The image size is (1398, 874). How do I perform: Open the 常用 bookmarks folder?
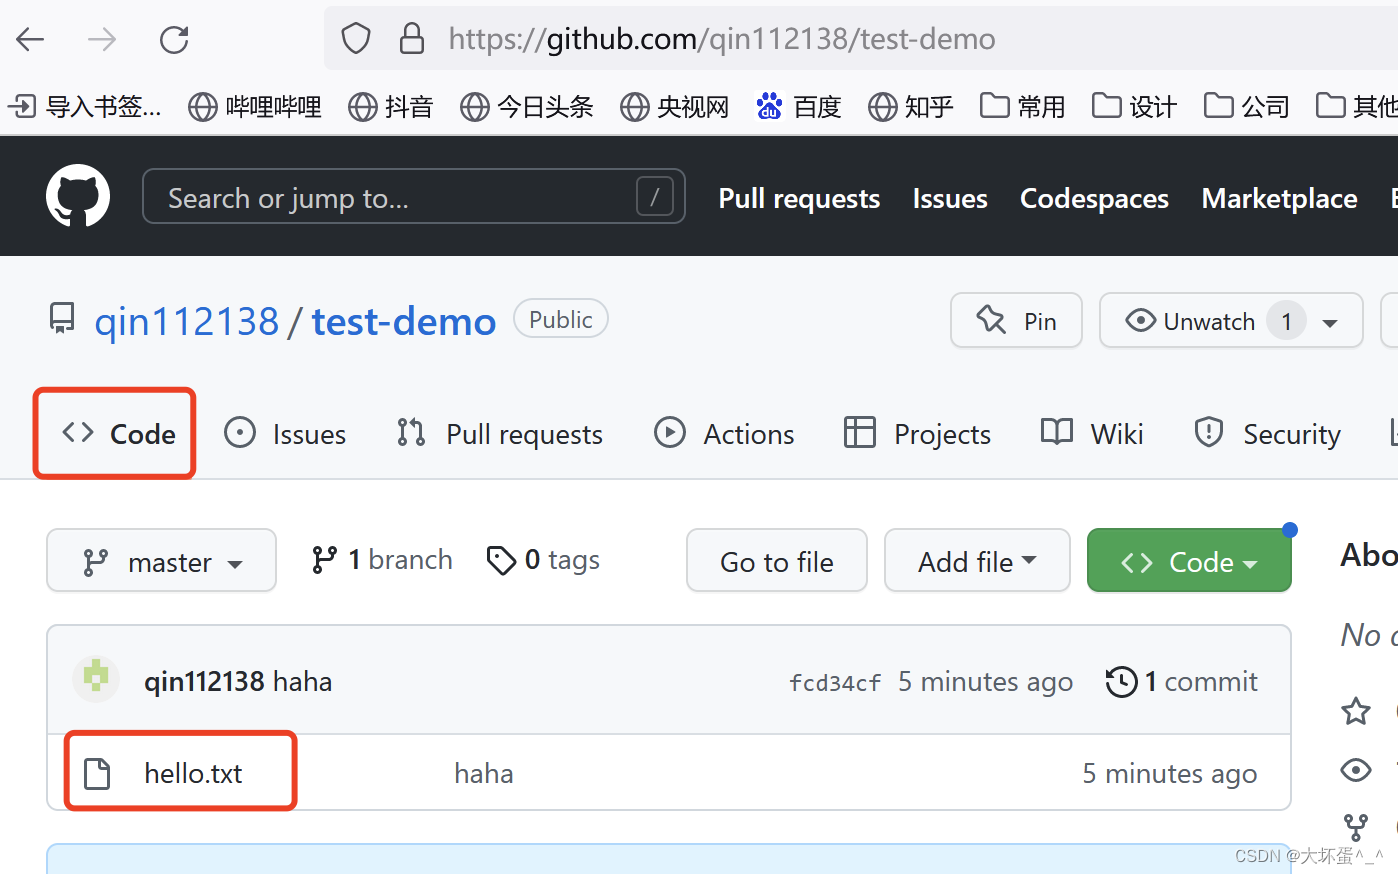coord(1023,106)
